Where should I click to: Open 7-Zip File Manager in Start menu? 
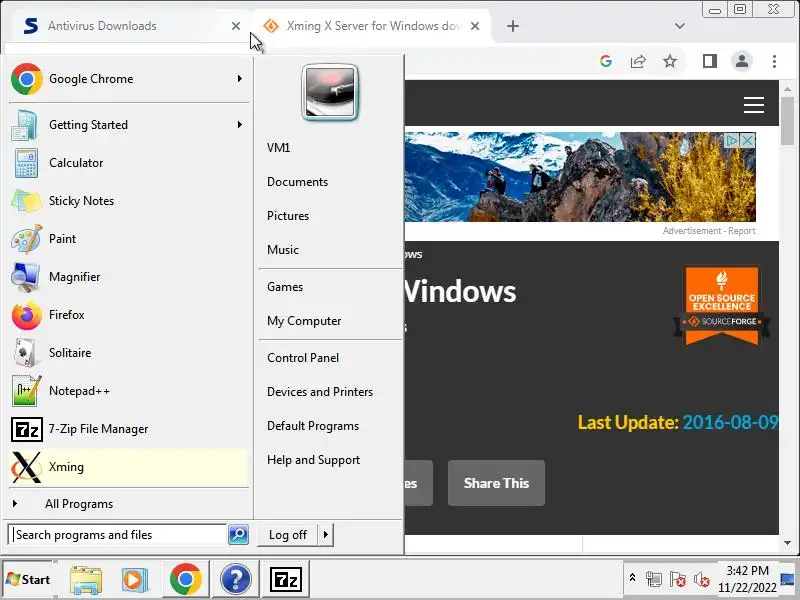click(128, 429)
